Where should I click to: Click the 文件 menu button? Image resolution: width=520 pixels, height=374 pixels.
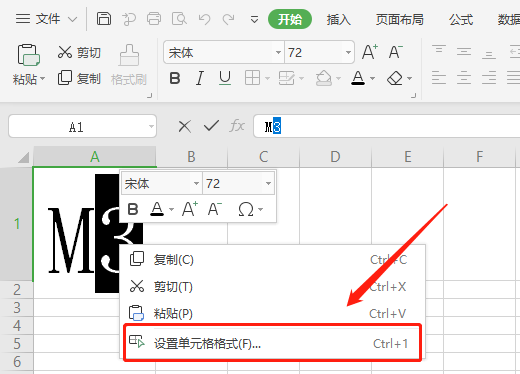(47, 19)
